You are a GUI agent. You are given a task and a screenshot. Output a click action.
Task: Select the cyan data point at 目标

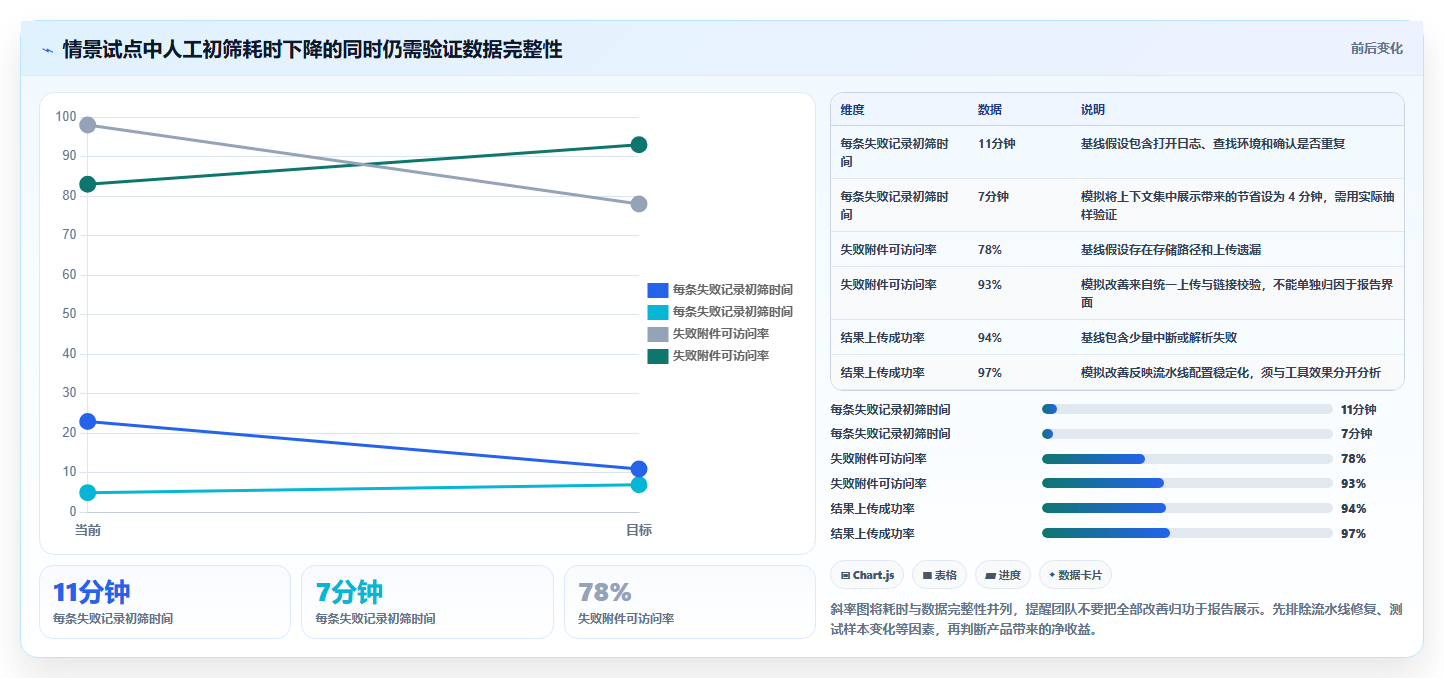point(639,485)
